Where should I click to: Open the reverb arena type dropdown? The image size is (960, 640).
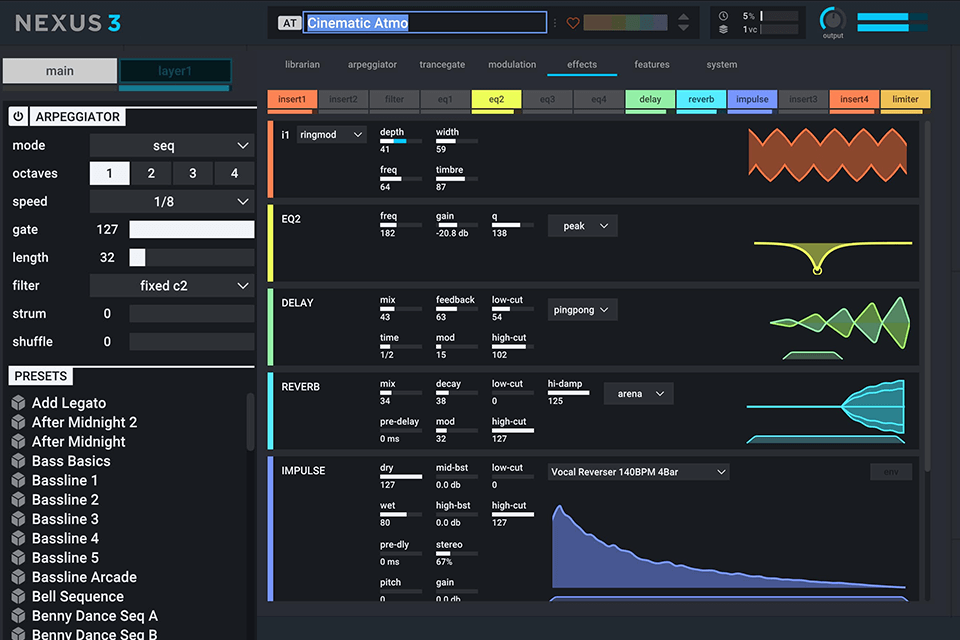pyautogui.click(x=639, y=394)
